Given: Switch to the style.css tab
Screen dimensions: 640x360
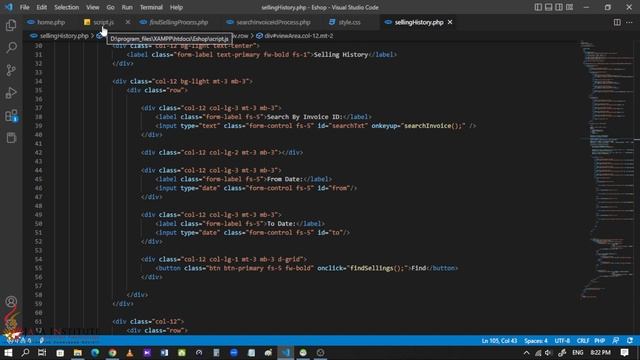Looking at the screenshot, I should [x=349, y=22].
